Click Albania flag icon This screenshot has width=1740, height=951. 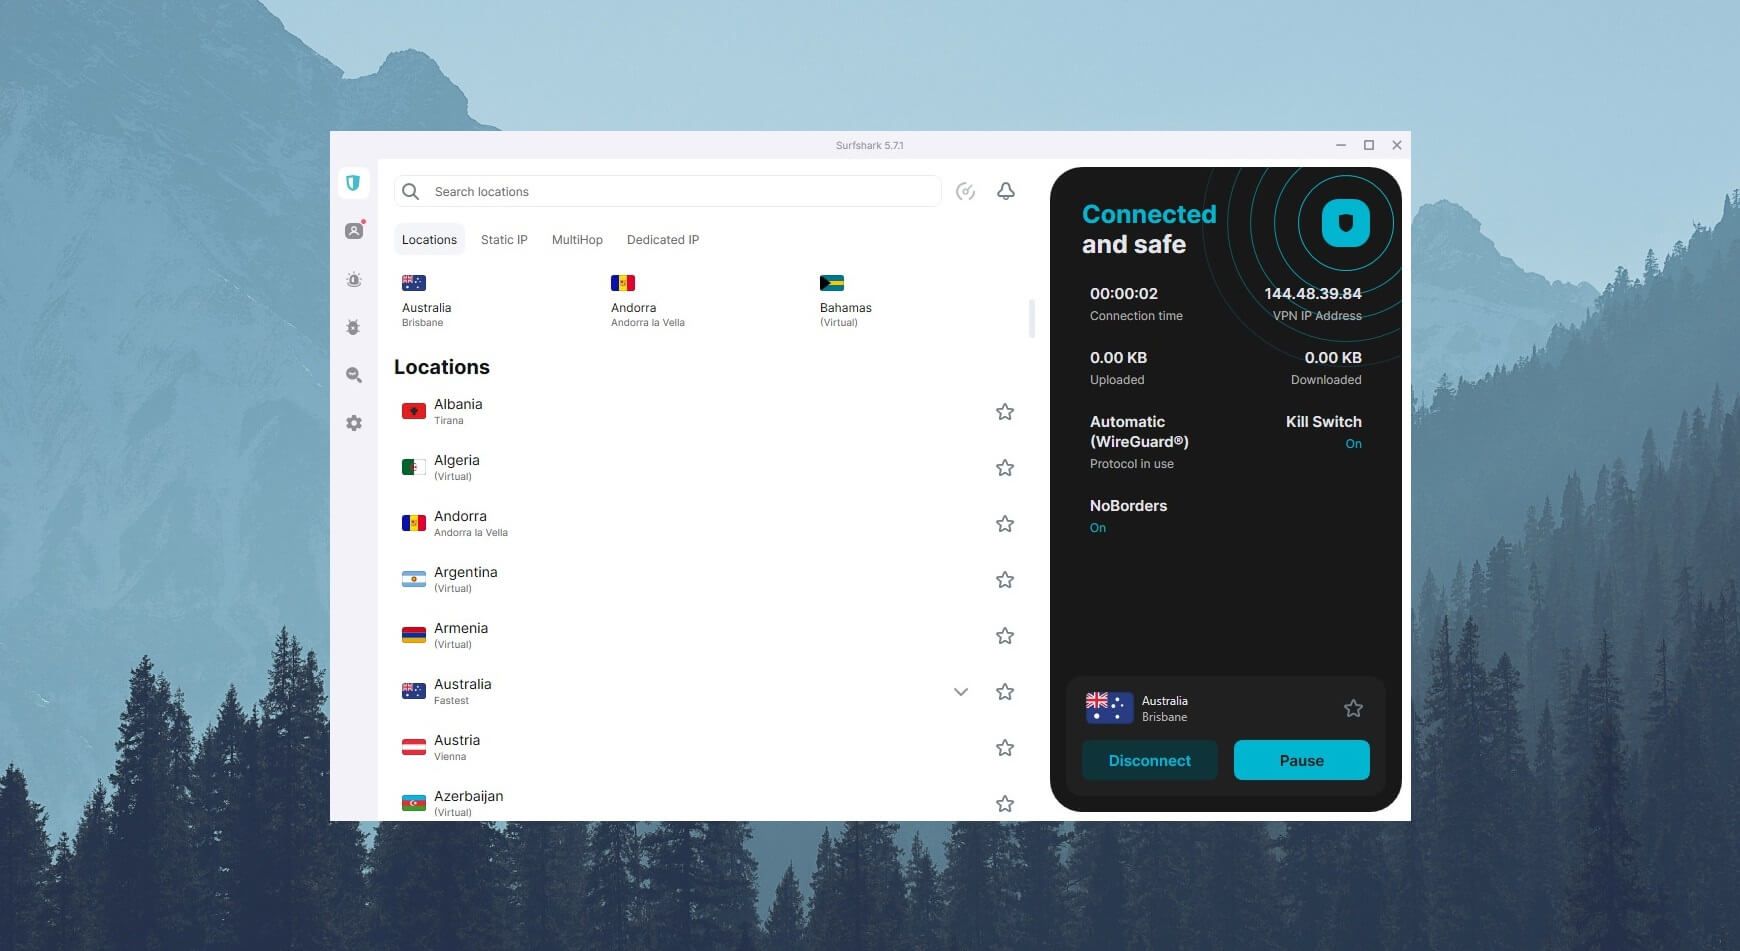[414, 411]
